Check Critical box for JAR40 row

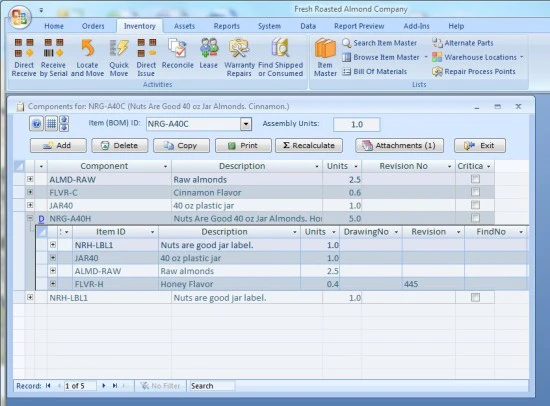[475, 205]
